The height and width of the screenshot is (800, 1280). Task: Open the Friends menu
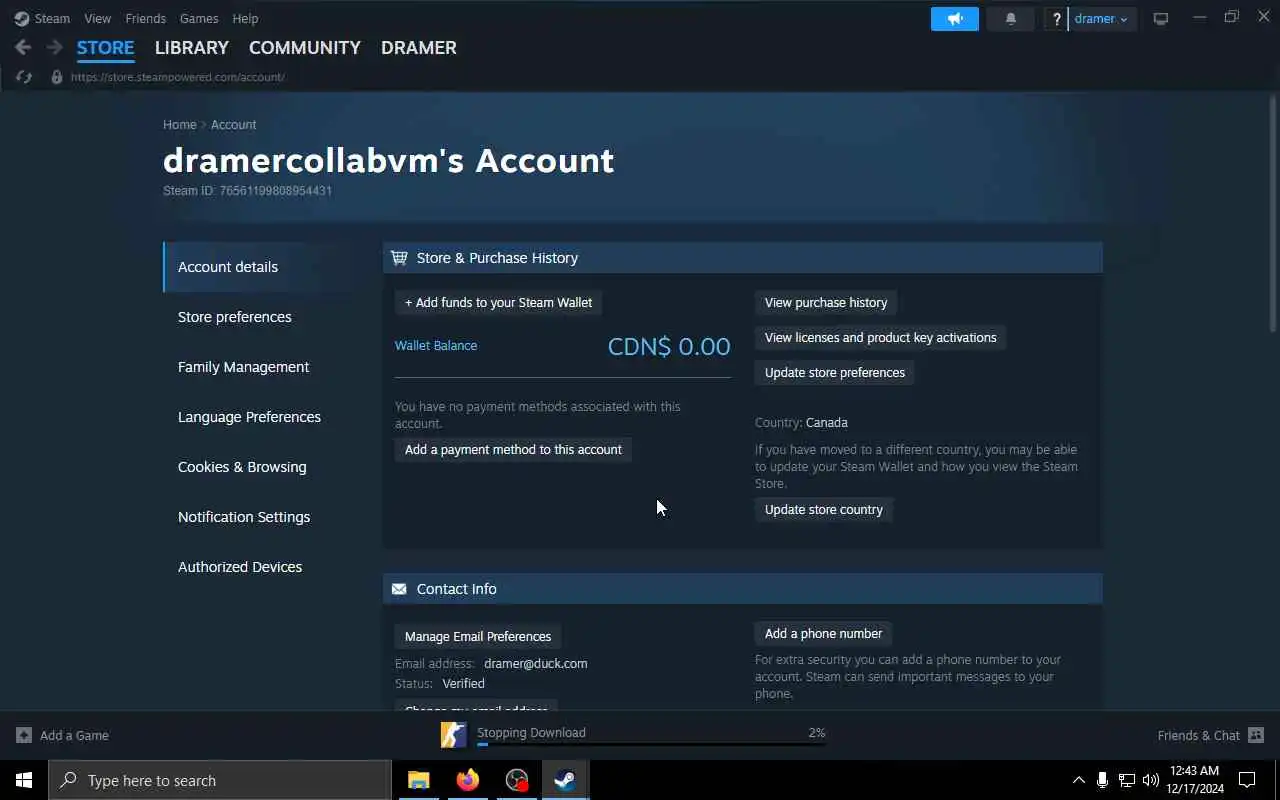pyautogui.click(x=146, y=18)
